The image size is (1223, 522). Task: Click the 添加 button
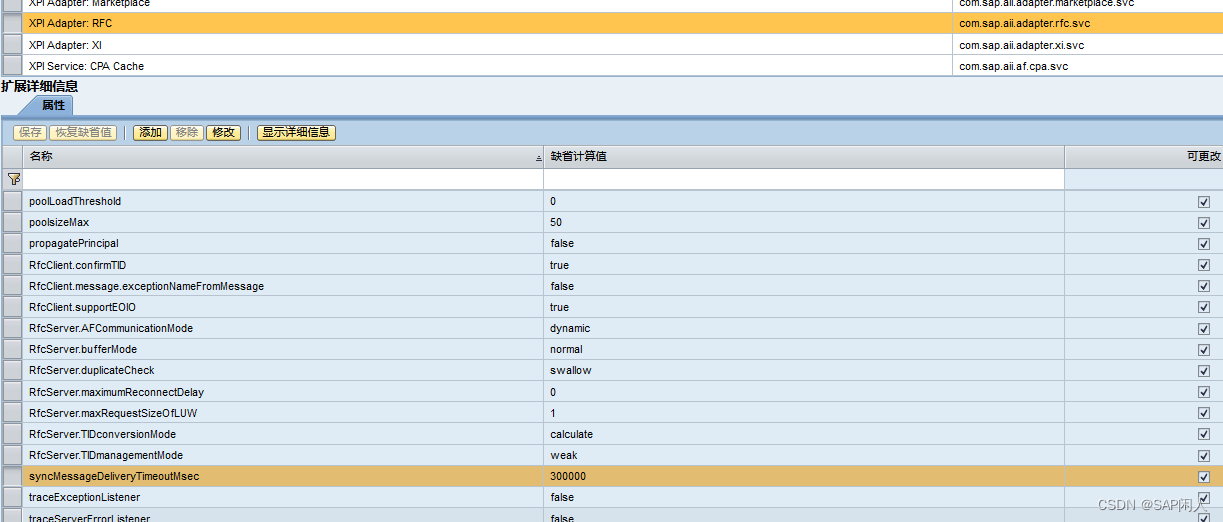150,132
